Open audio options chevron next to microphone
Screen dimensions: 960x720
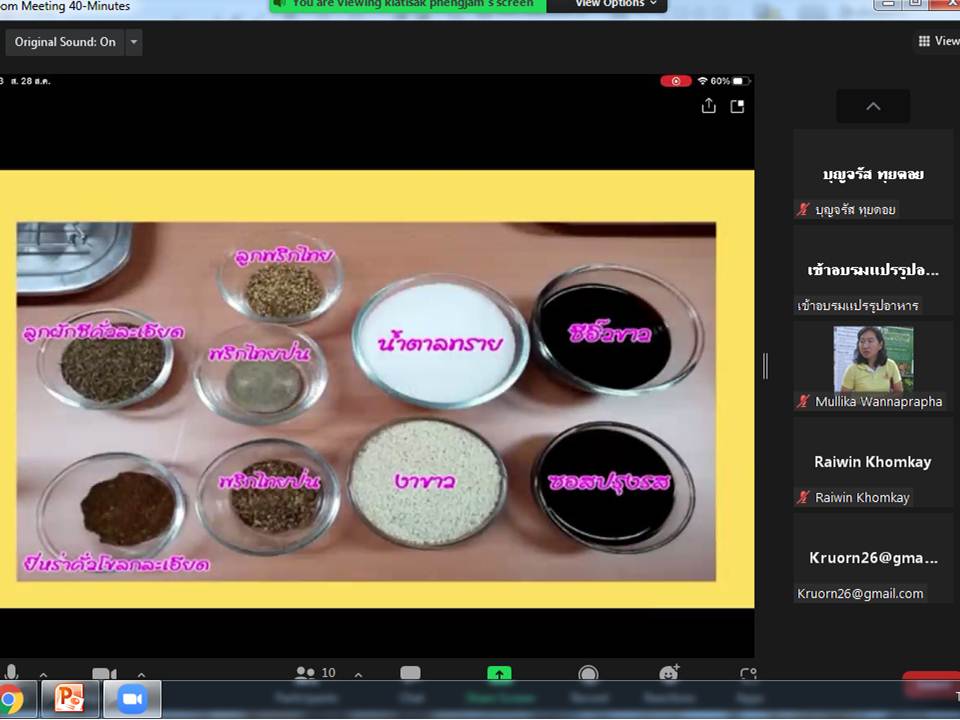coord(43,675)
